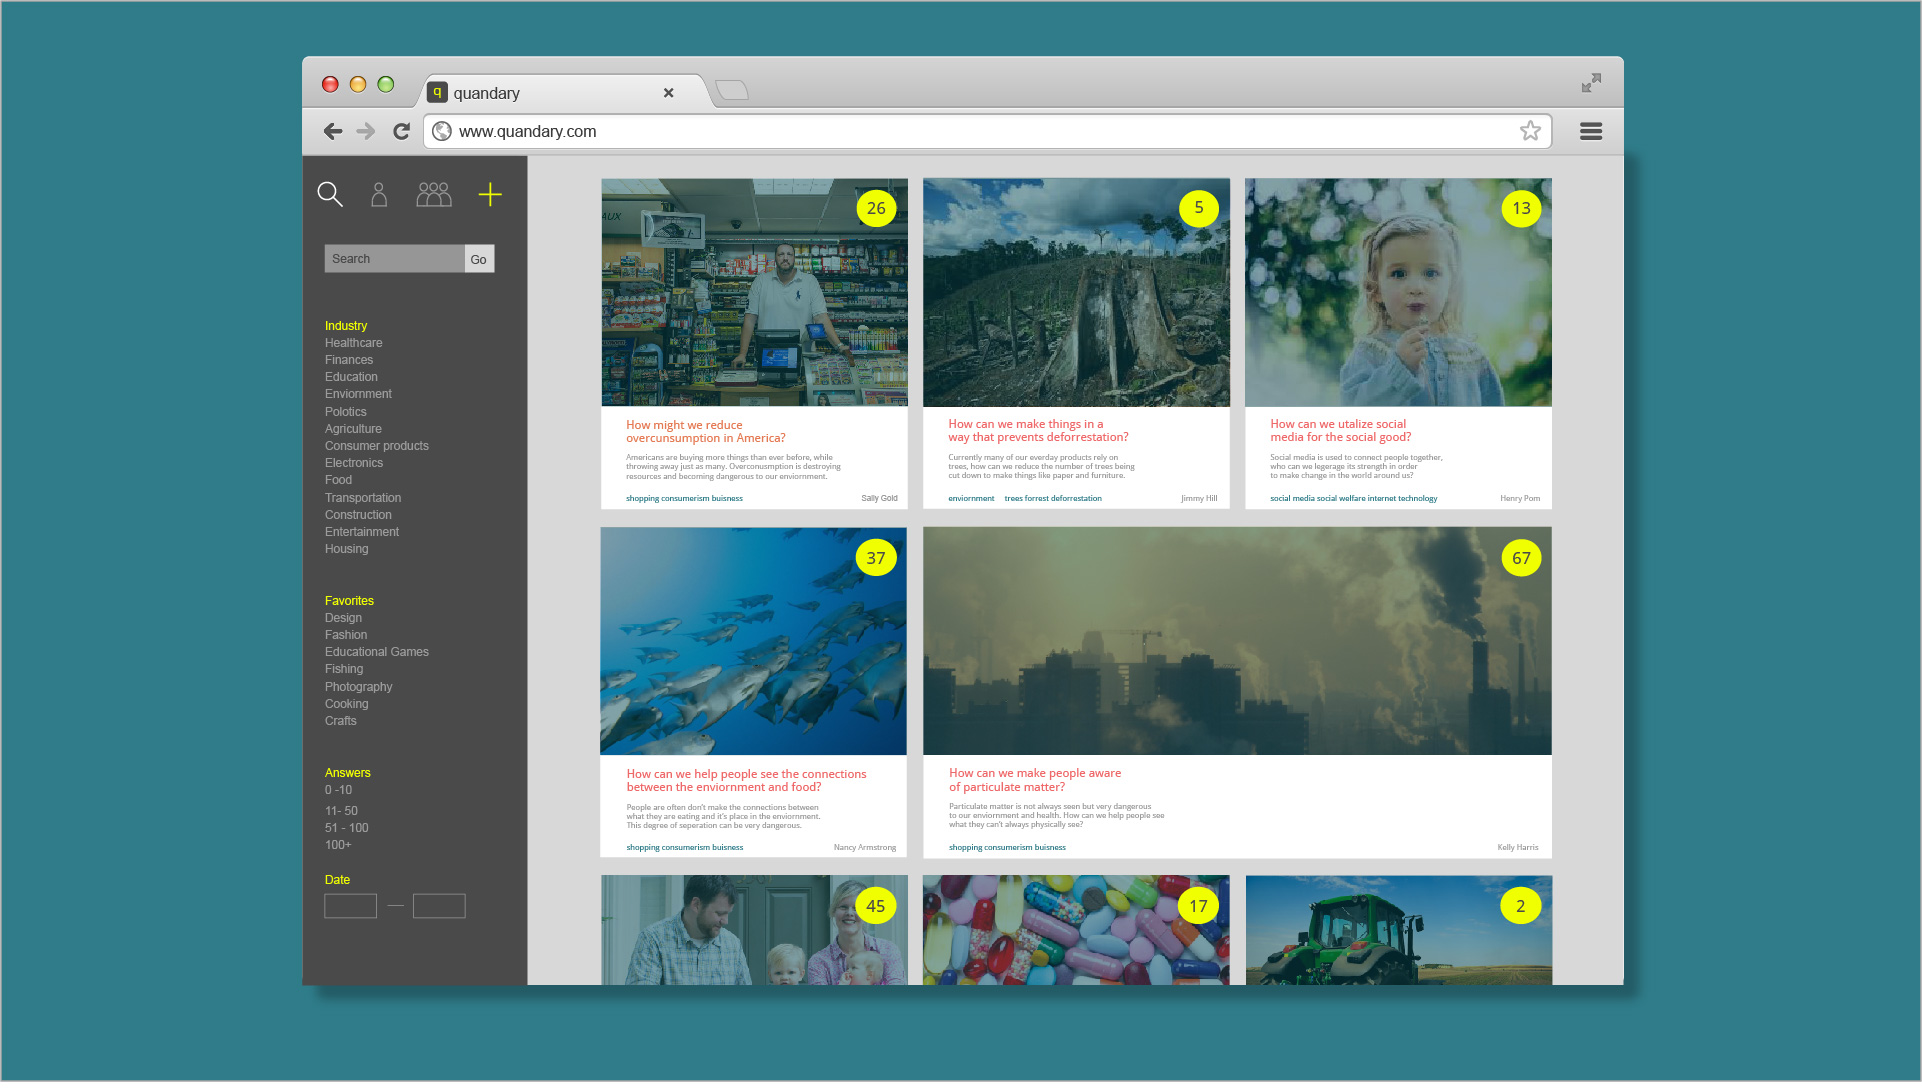Reload the page with refresh icon
This screenshot has width=1922, height=1090.
point(401,131)
